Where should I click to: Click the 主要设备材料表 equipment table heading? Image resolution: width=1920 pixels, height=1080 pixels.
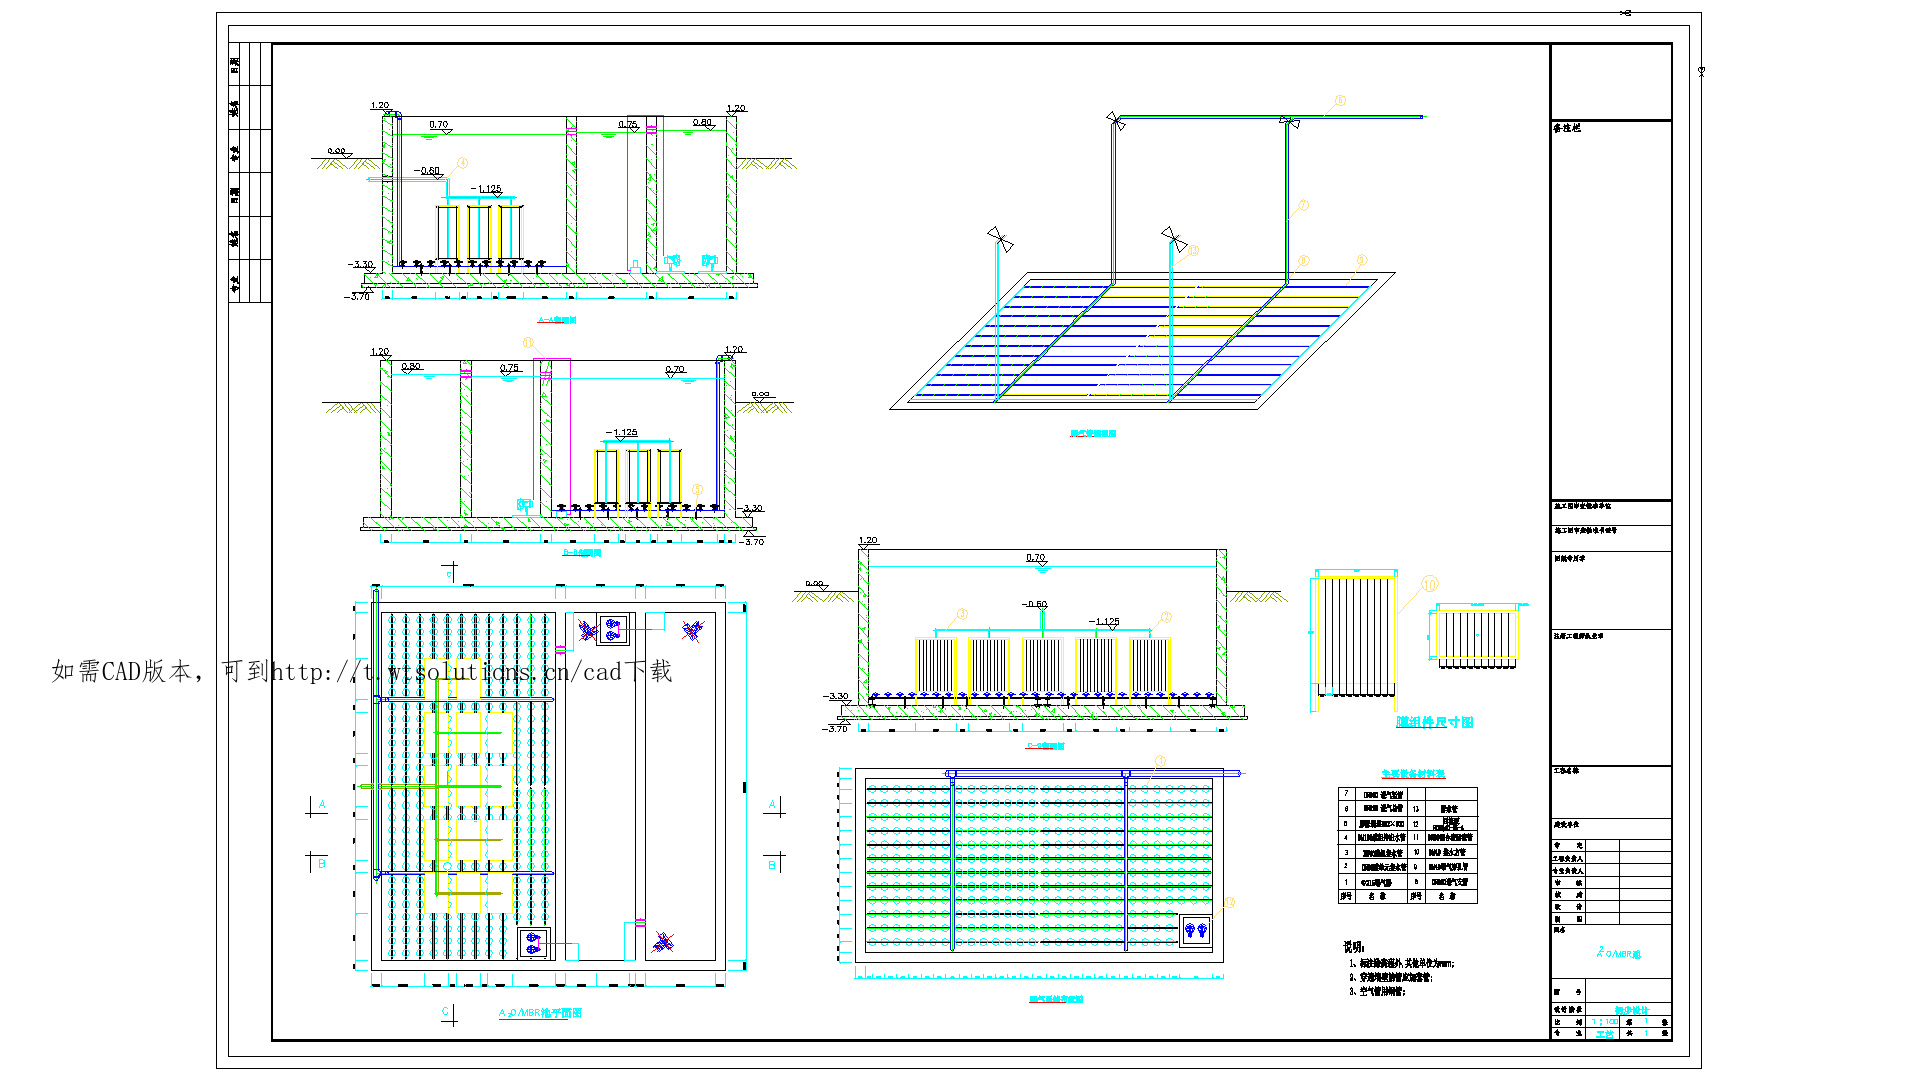[x=1412, y=773]
